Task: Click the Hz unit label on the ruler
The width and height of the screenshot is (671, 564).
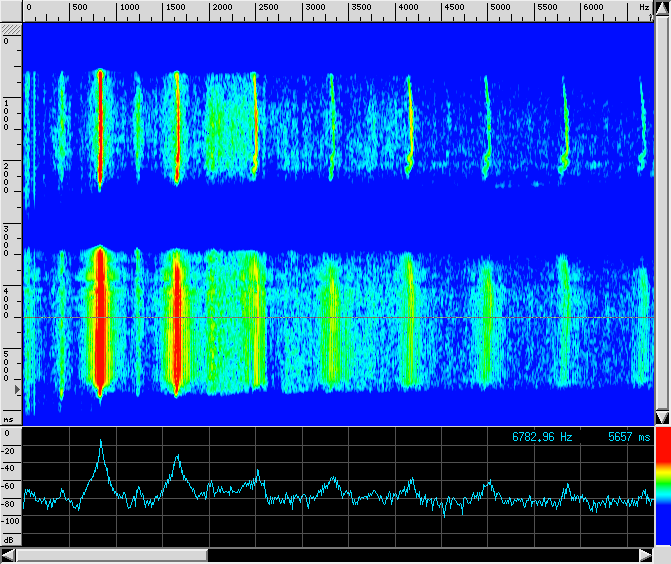Action: [643, 8]
